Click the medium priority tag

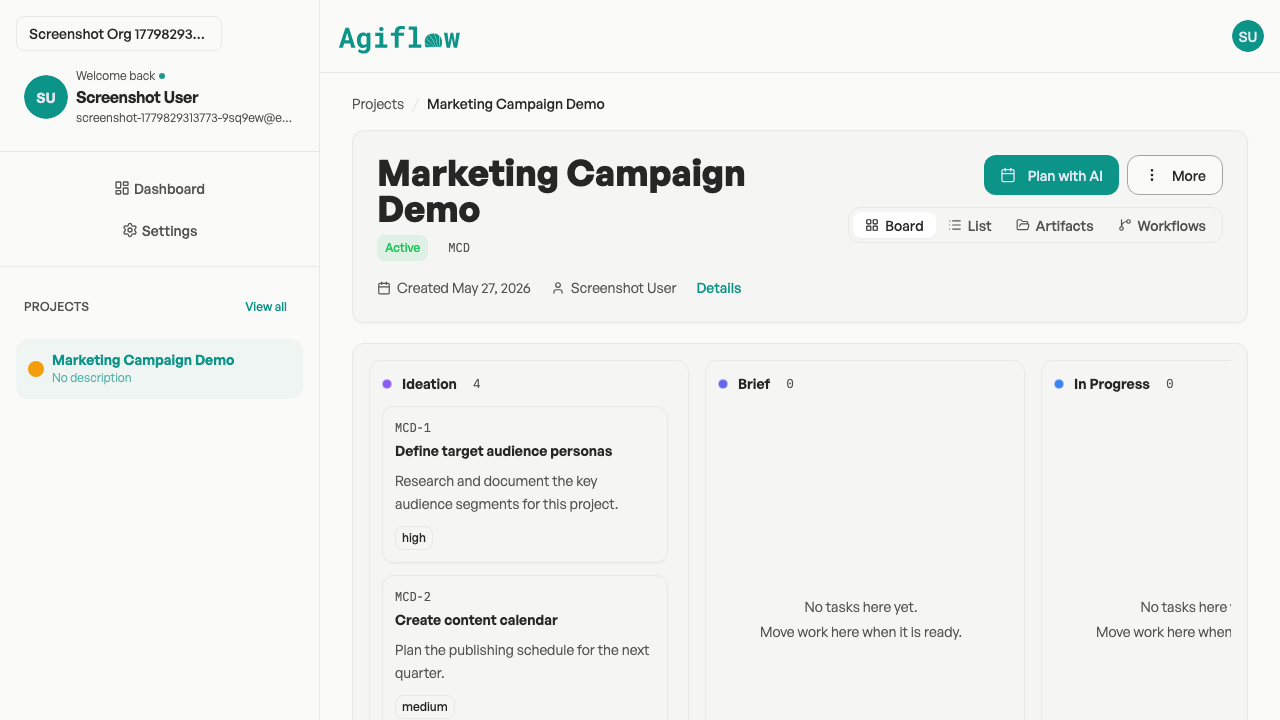tap(425, 707)
